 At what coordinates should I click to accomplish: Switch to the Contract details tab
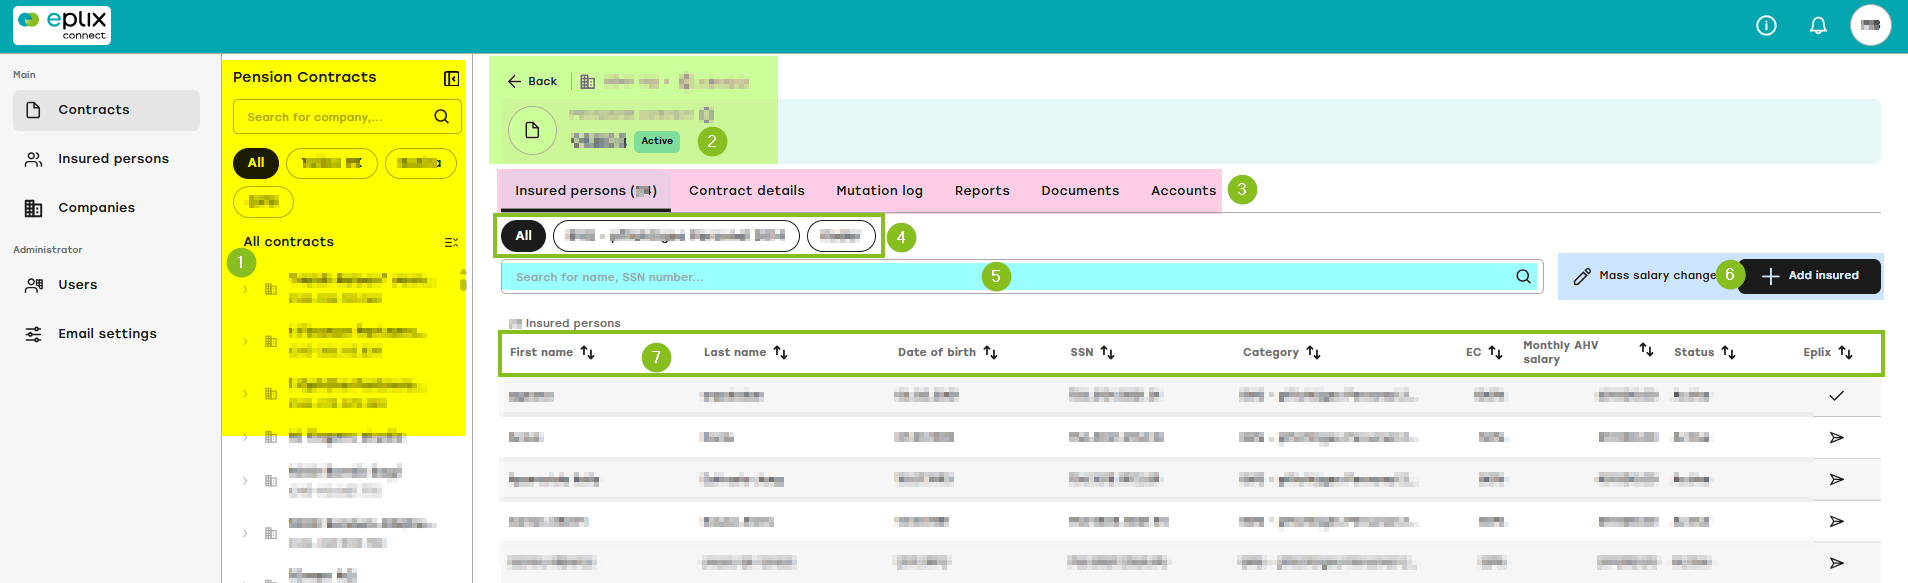pos(746,191)
